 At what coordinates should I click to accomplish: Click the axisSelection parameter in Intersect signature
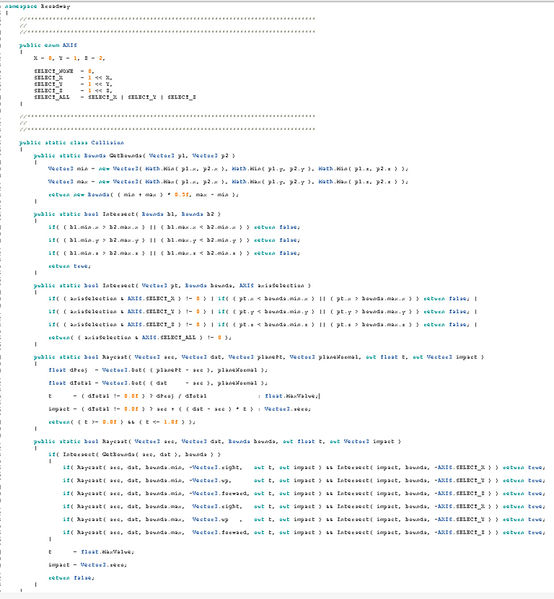[281, 285]
